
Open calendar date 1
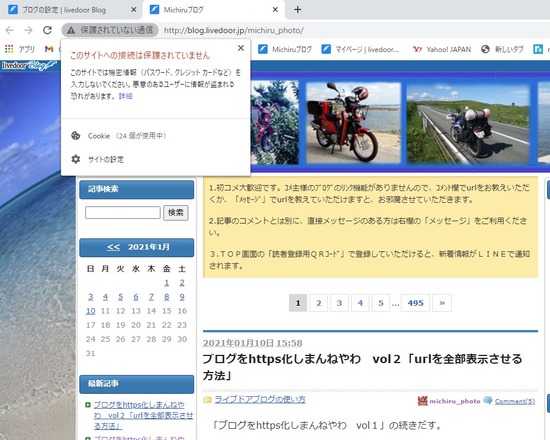167,283
